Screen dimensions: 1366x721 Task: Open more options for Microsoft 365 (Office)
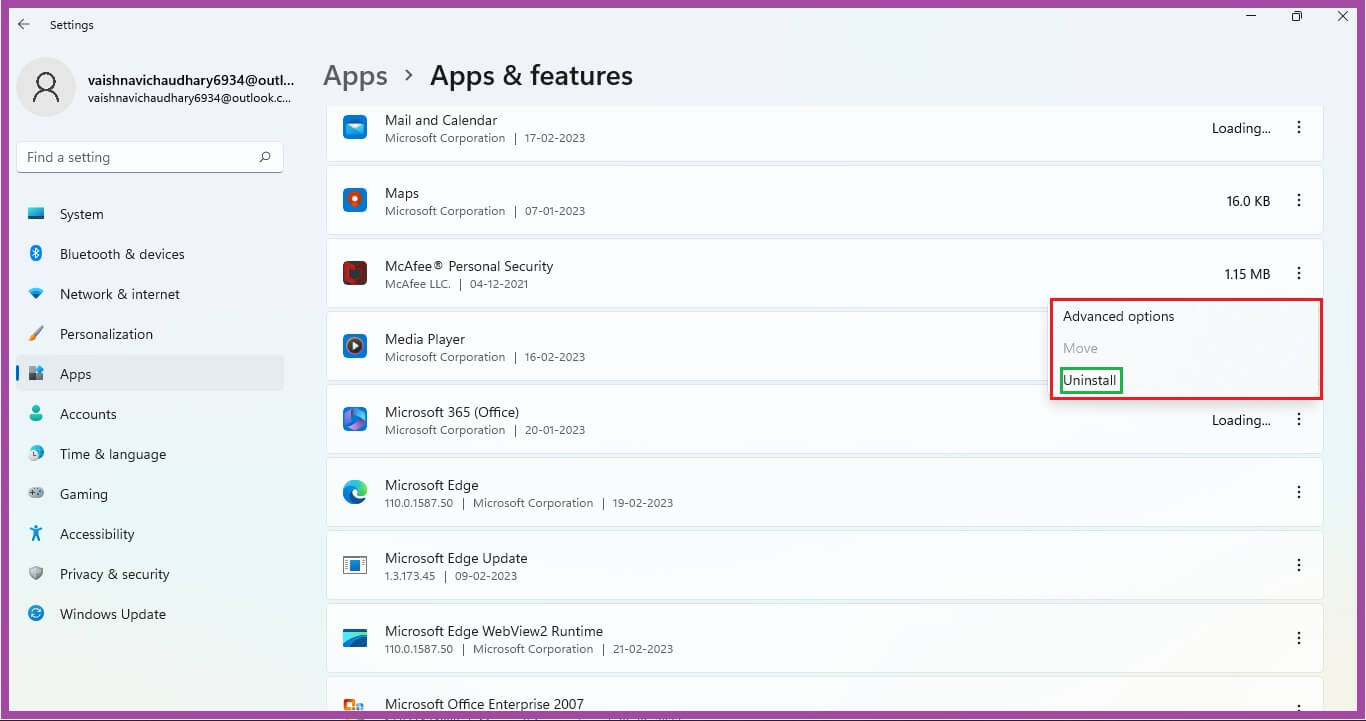(1299, 420)
